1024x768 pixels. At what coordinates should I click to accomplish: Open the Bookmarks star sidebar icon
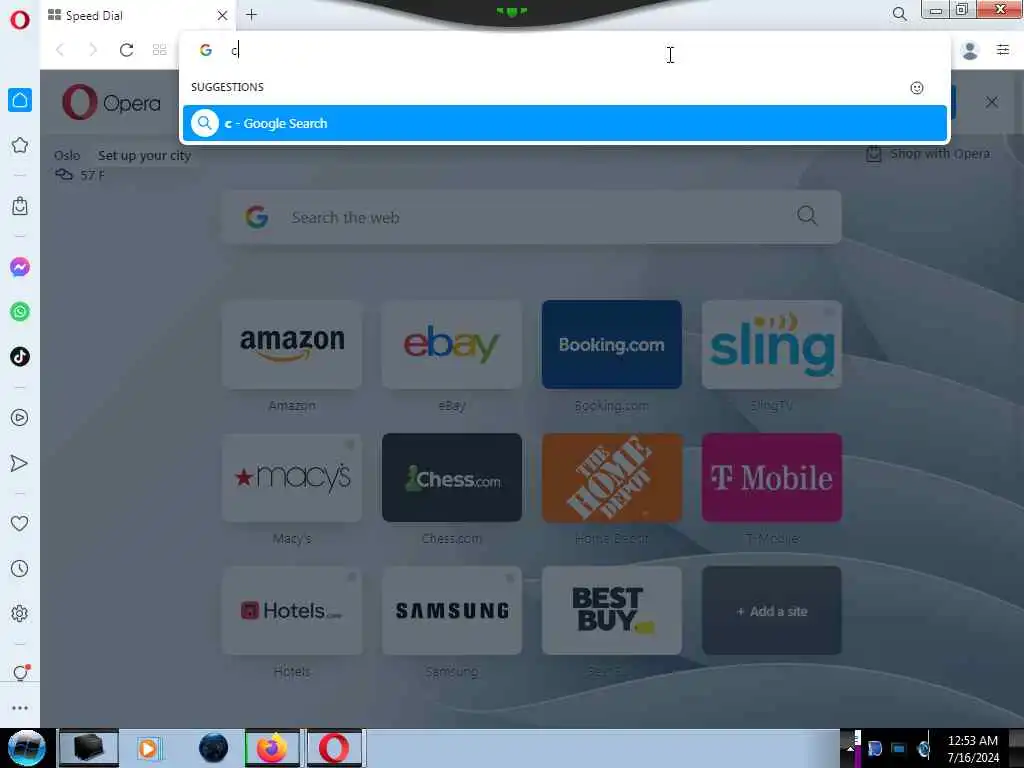(x=20, y=145)
